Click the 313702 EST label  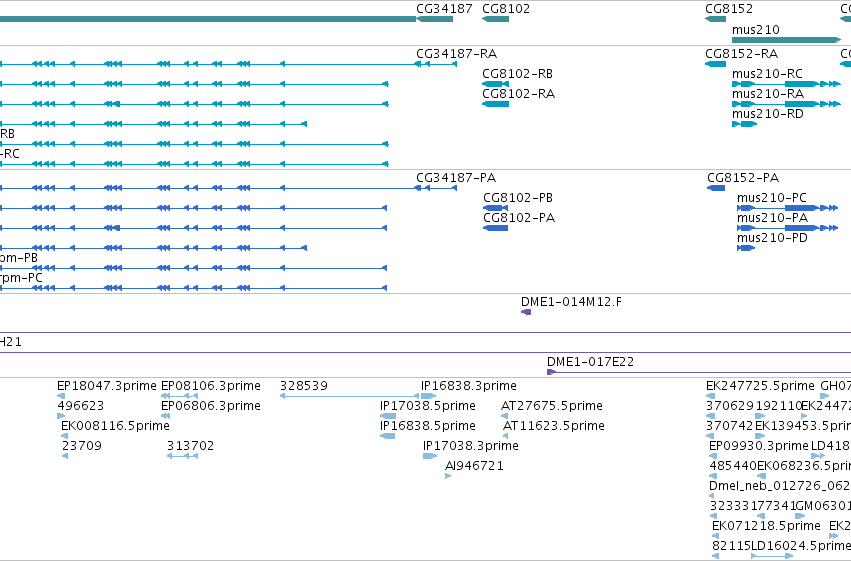tap(190, 446)
